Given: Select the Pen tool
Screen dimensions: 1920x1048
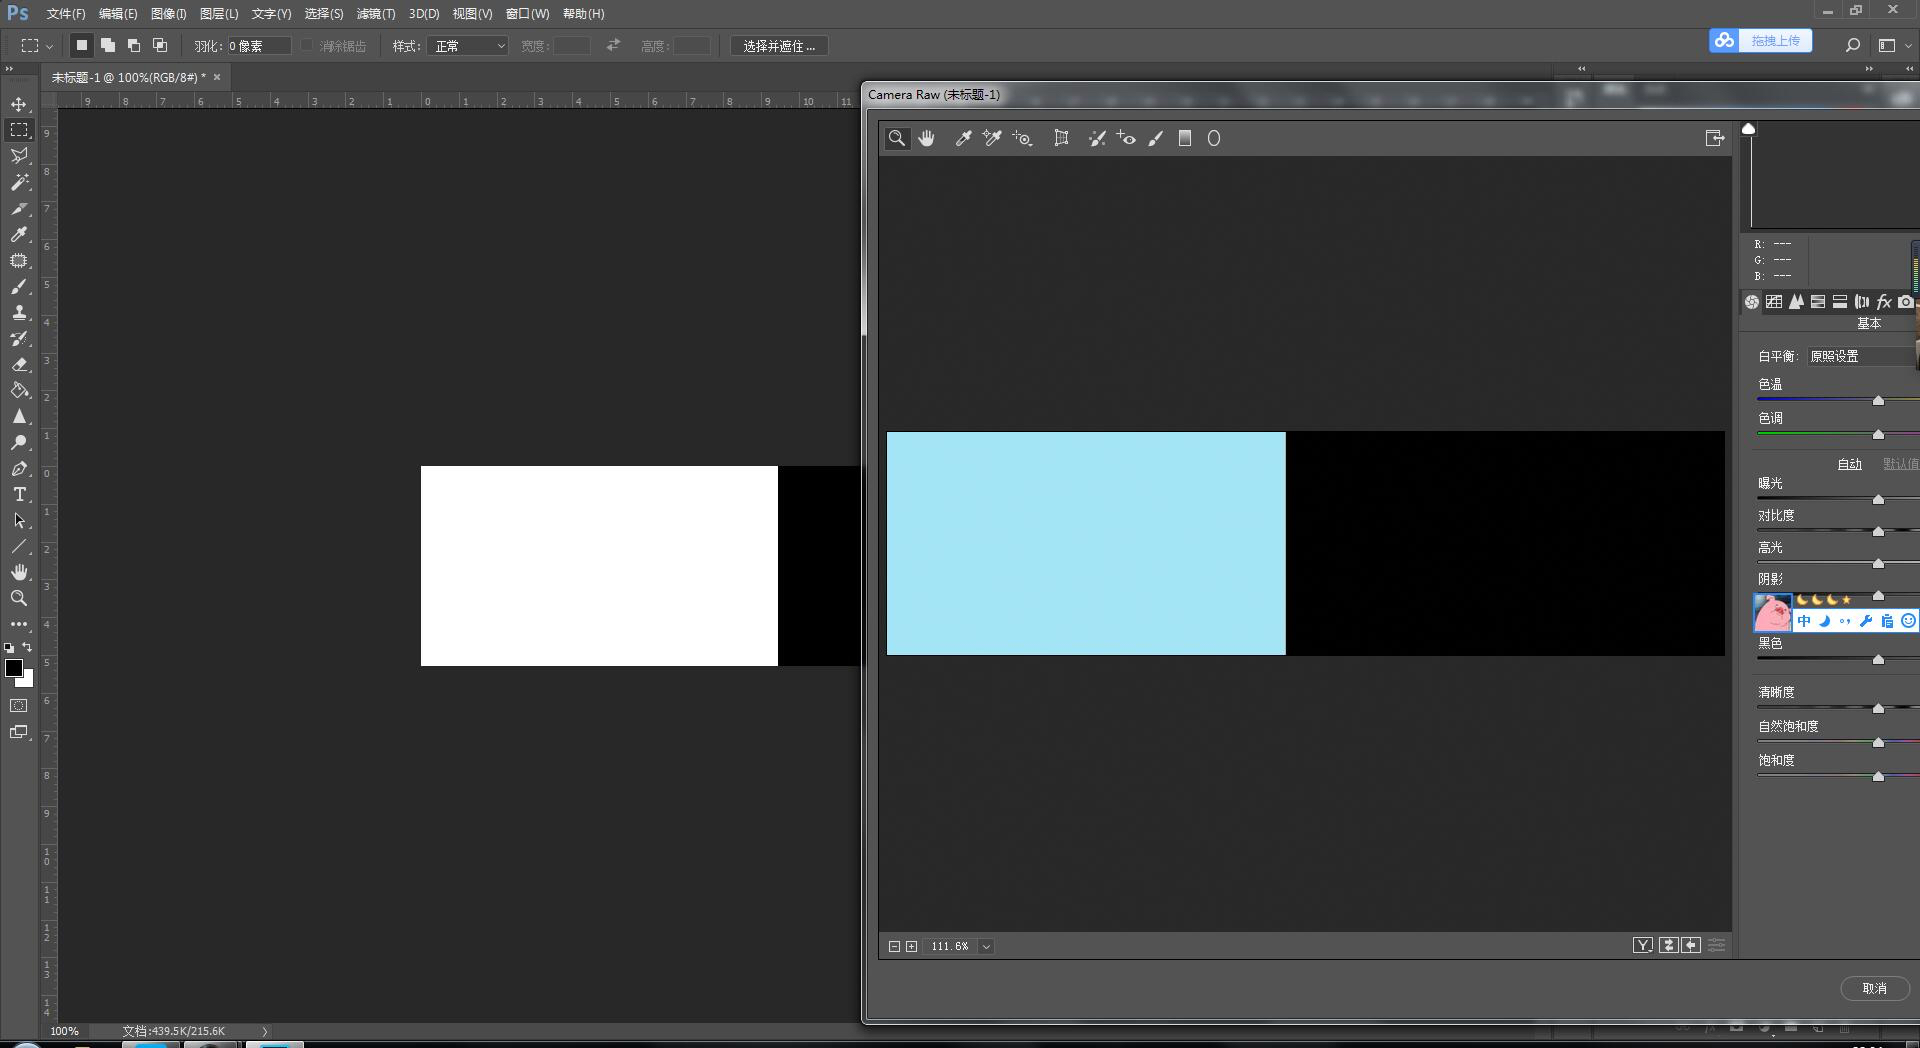Looking at the screenshot, I should click(x=19, y=468).
